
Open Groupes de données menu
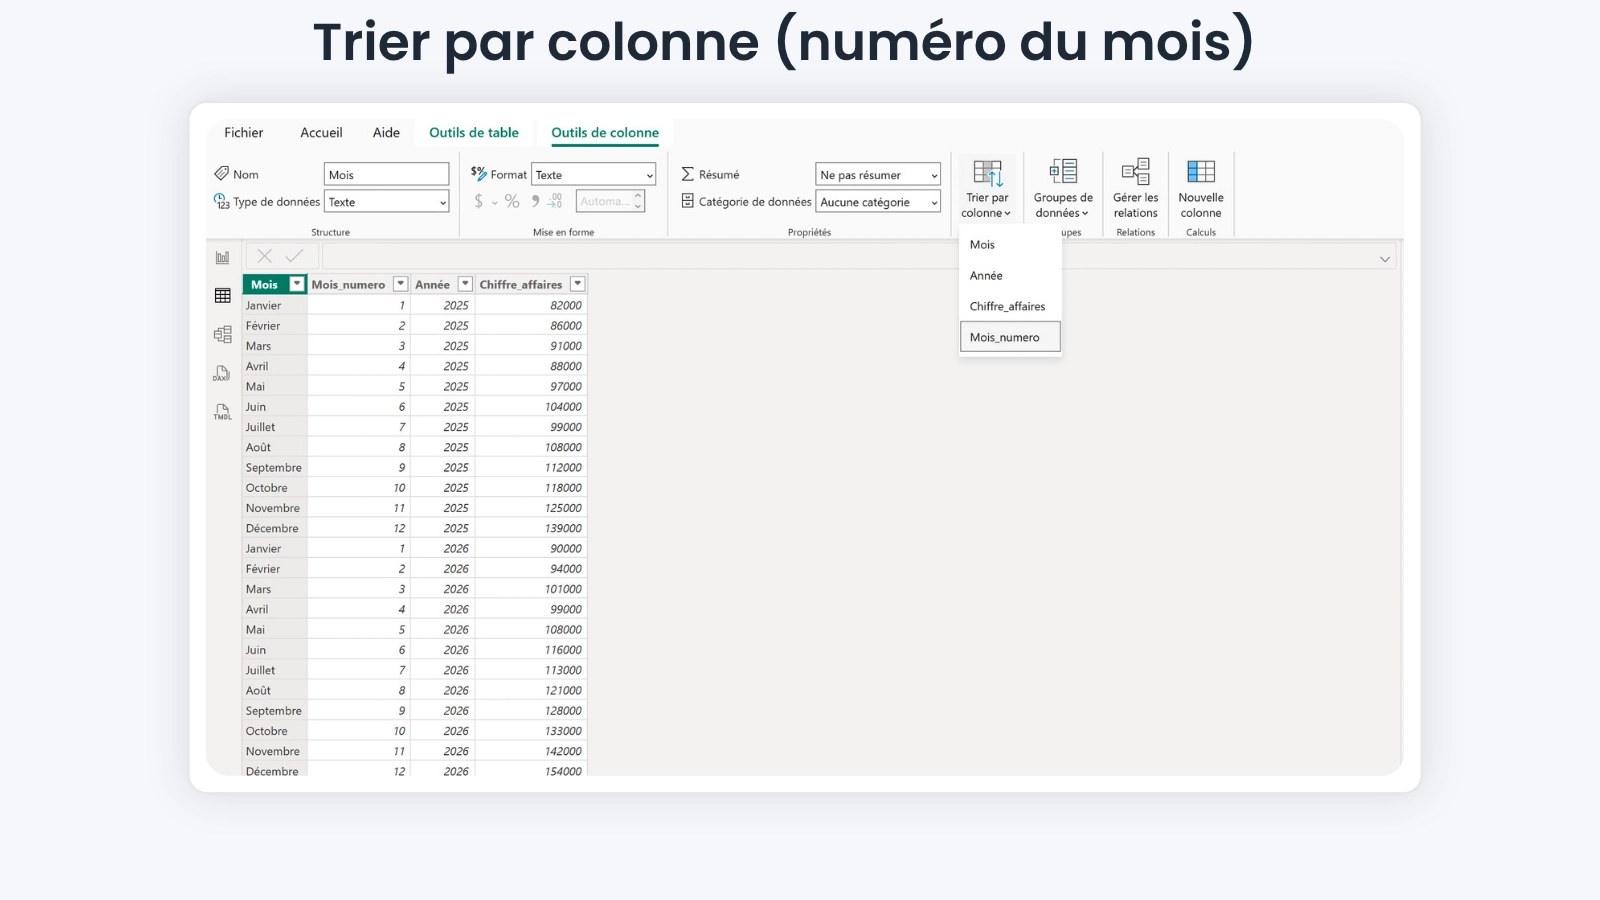point(1063,189)
